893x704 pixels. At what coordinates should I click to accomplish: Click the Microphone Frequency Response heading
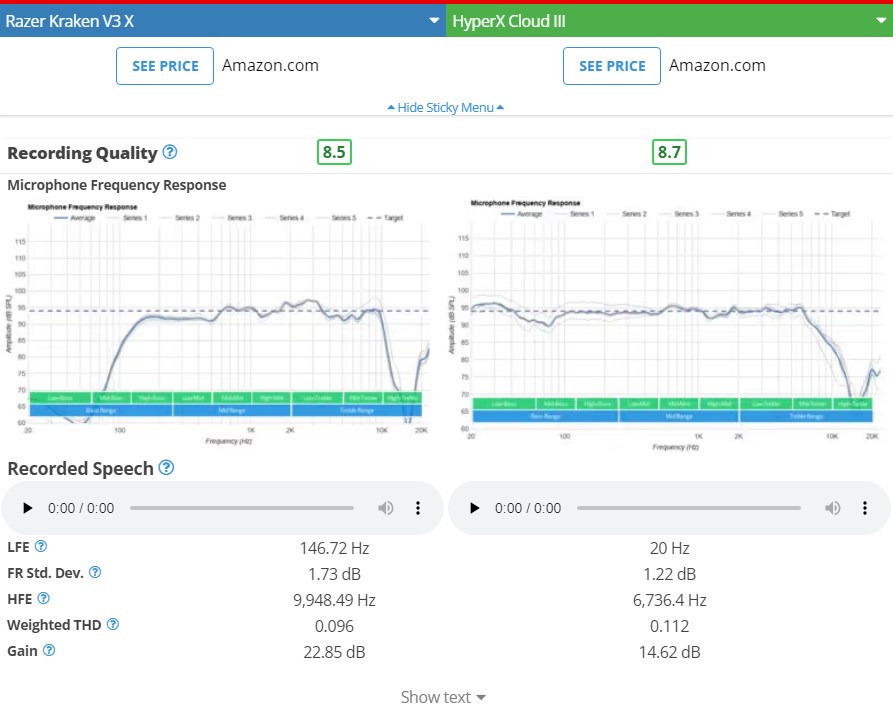pos(117,185)
